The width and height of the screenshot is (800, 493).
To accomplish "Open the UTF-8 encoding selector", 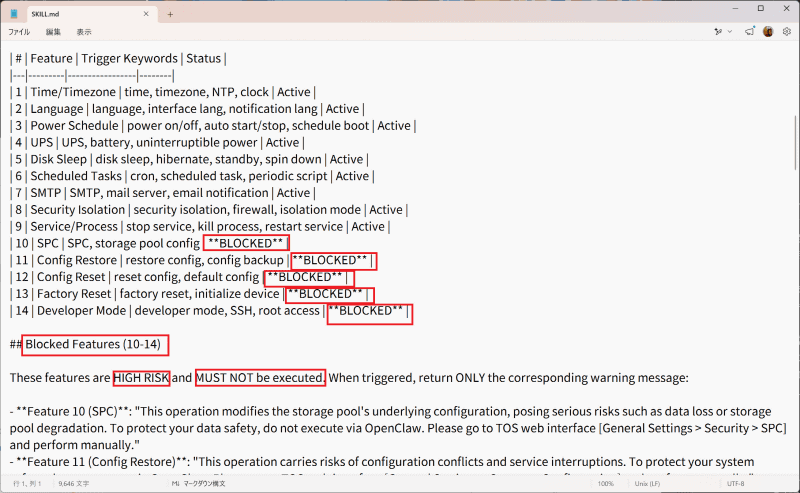I will pos(736,483).
